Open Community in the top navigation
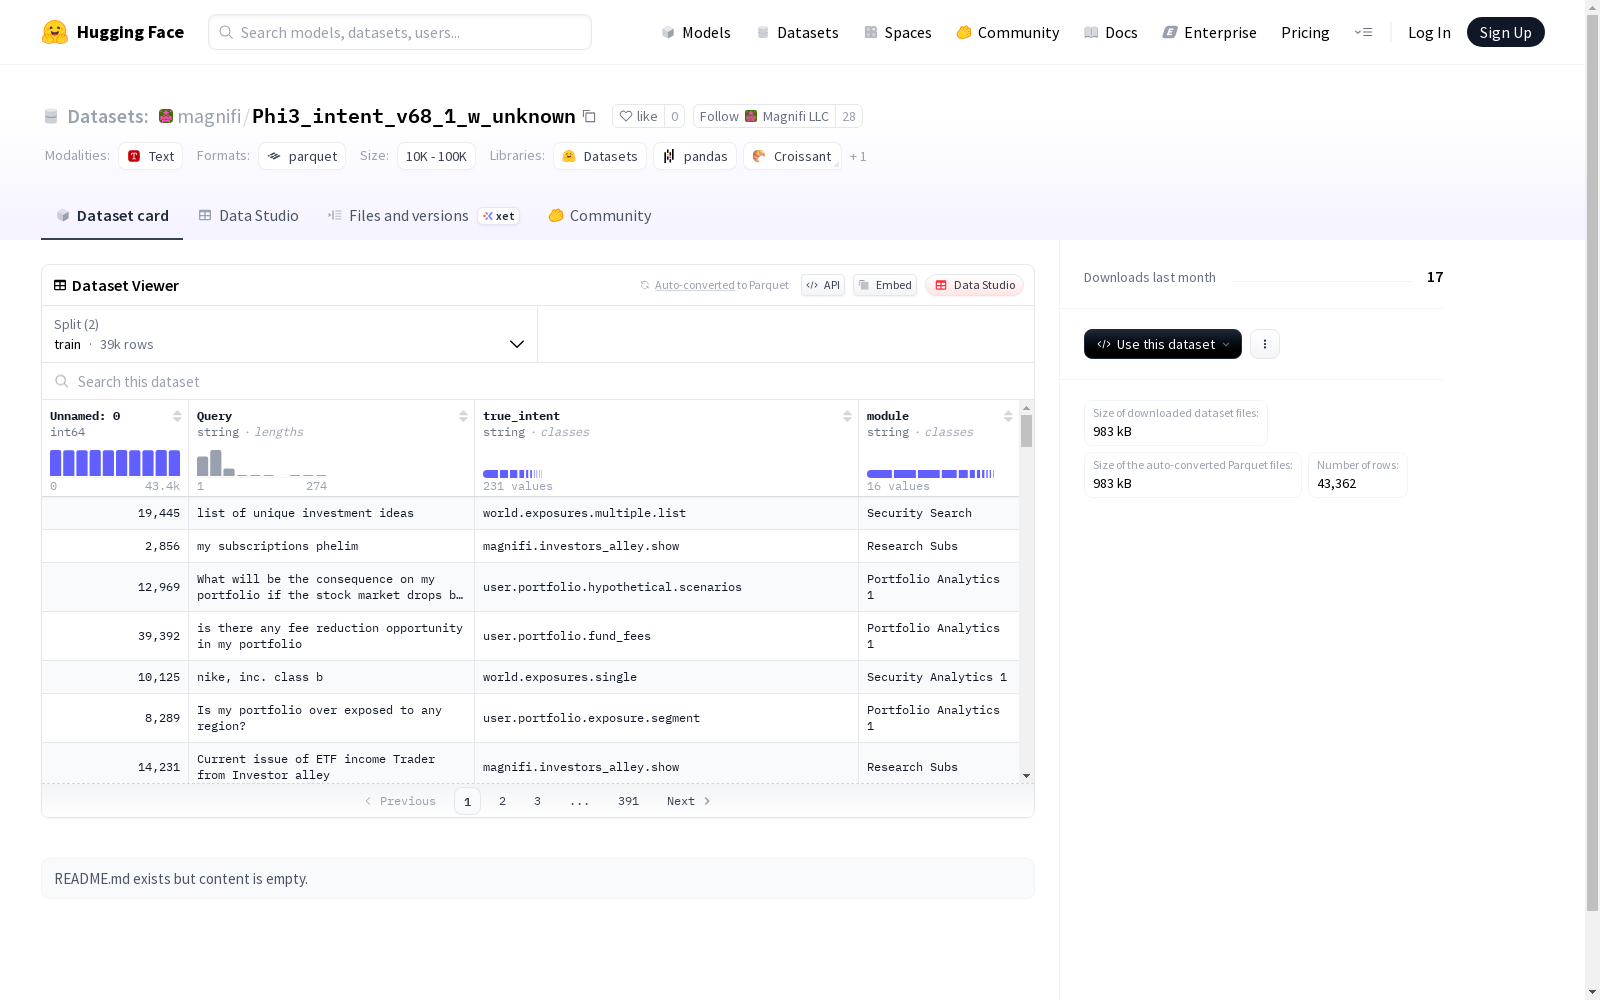 [1008, 32]
